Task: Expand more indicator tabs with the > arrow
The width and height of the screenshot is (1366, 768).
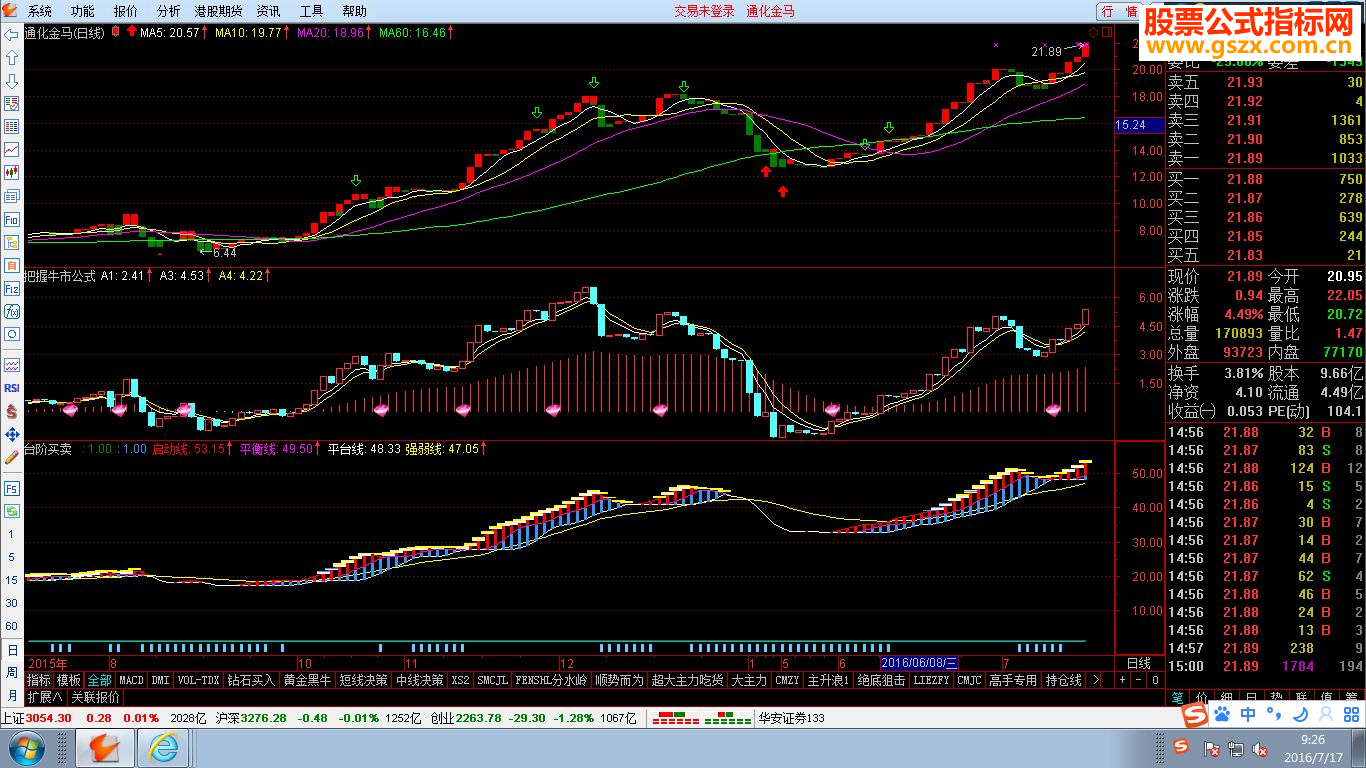Action: coord(1096,680)
